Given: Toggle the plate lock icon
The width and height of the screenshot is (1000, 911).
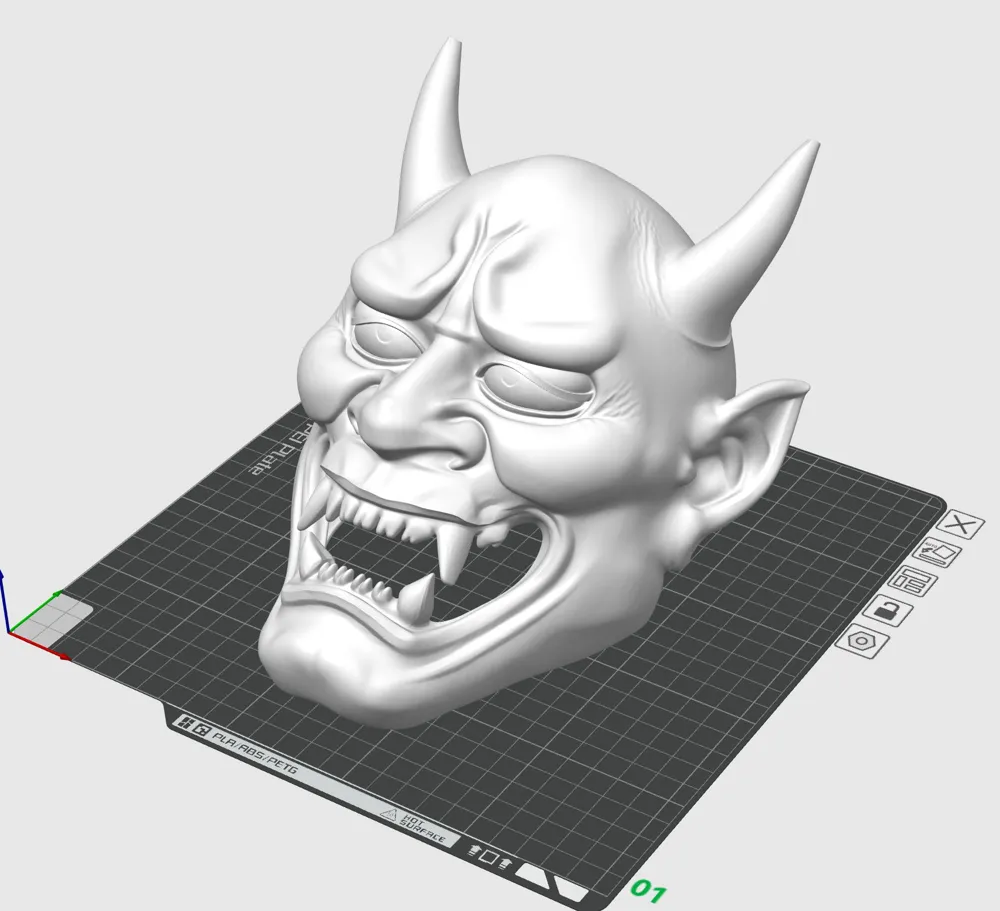Looking at the screenshot, I should point(888,611).
